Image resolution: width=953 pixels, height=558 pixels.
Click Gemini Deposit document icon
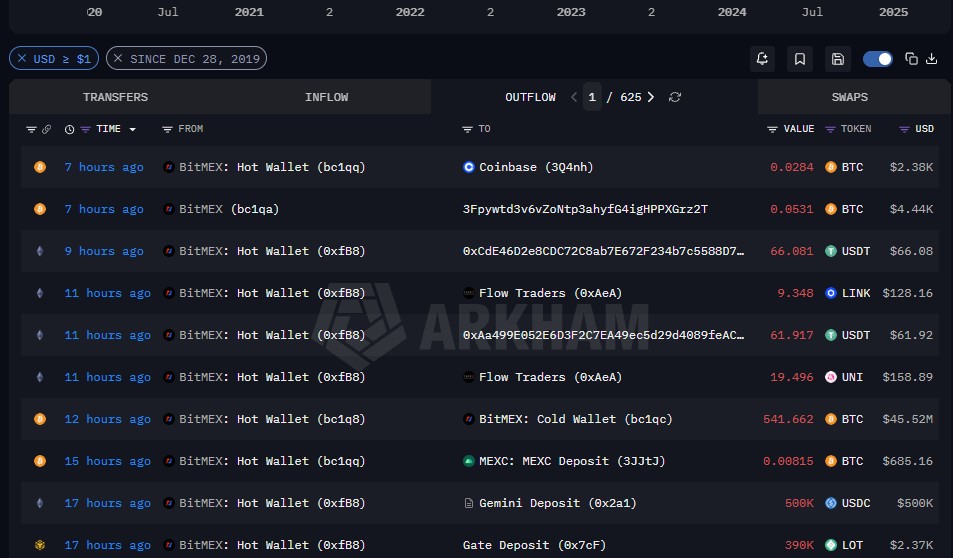click(469, 503)
